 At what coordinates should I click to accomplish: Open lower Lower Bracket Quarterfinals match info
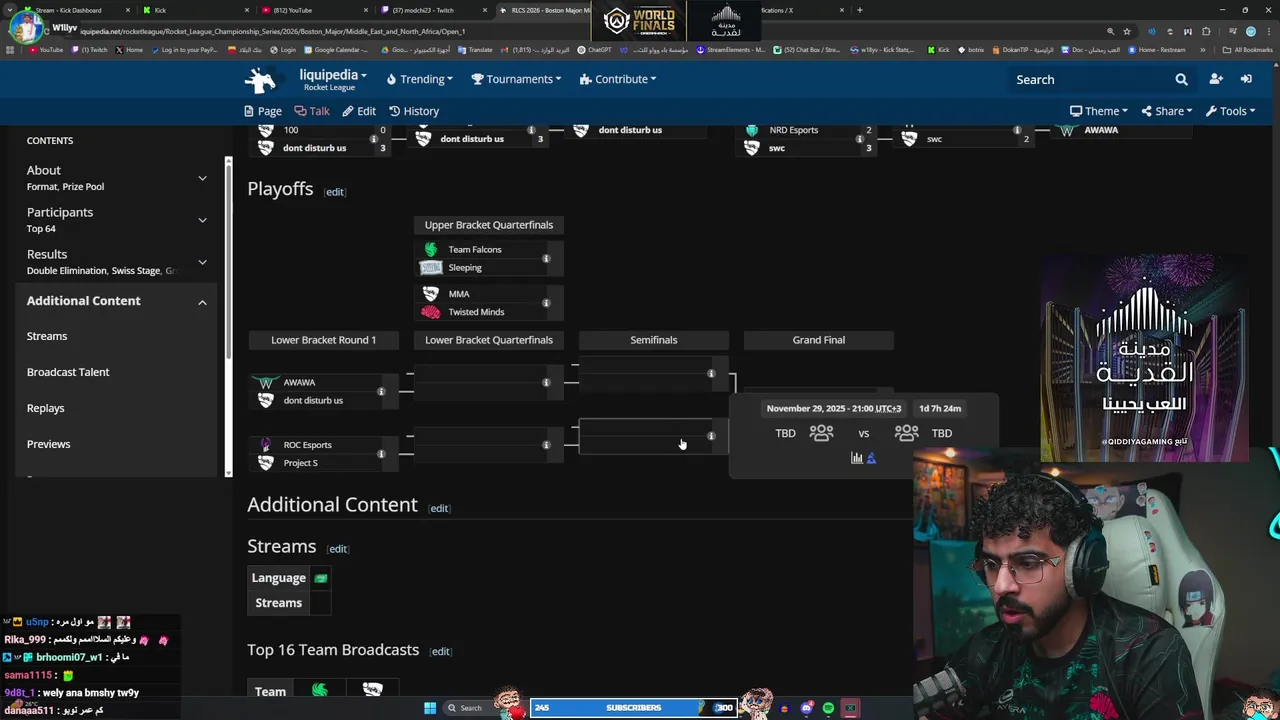[546, 445]
